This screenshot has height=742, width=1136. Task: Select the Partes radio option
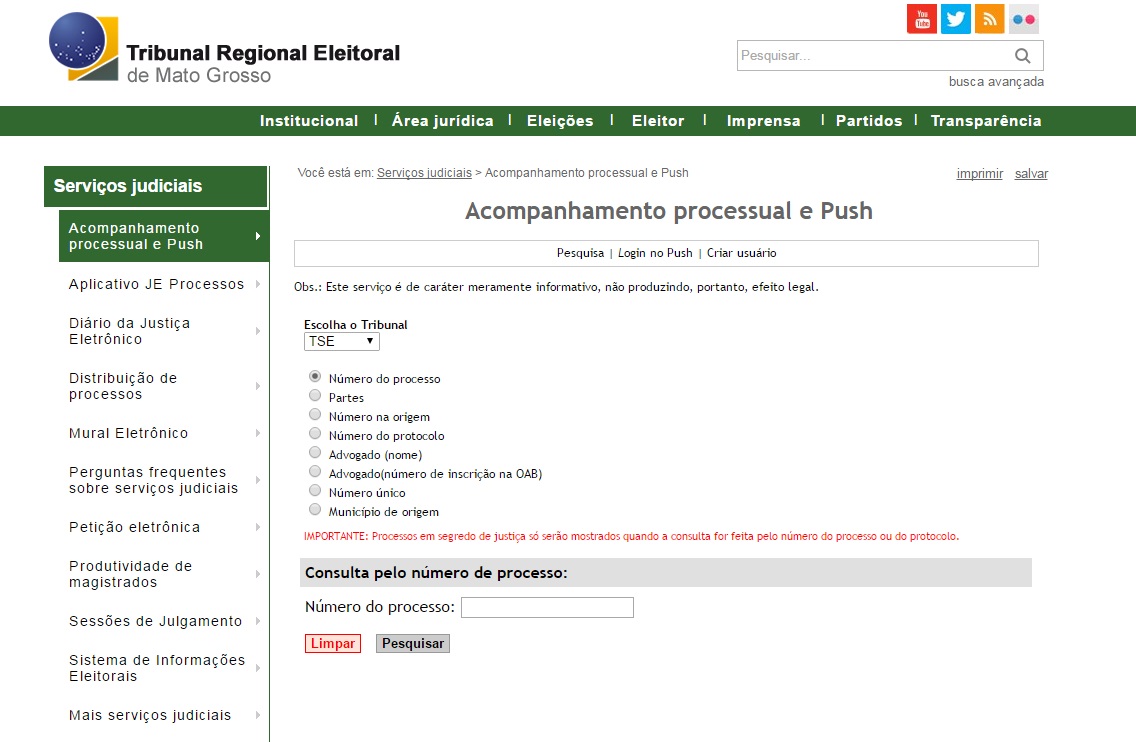click(x=316, y=396)
